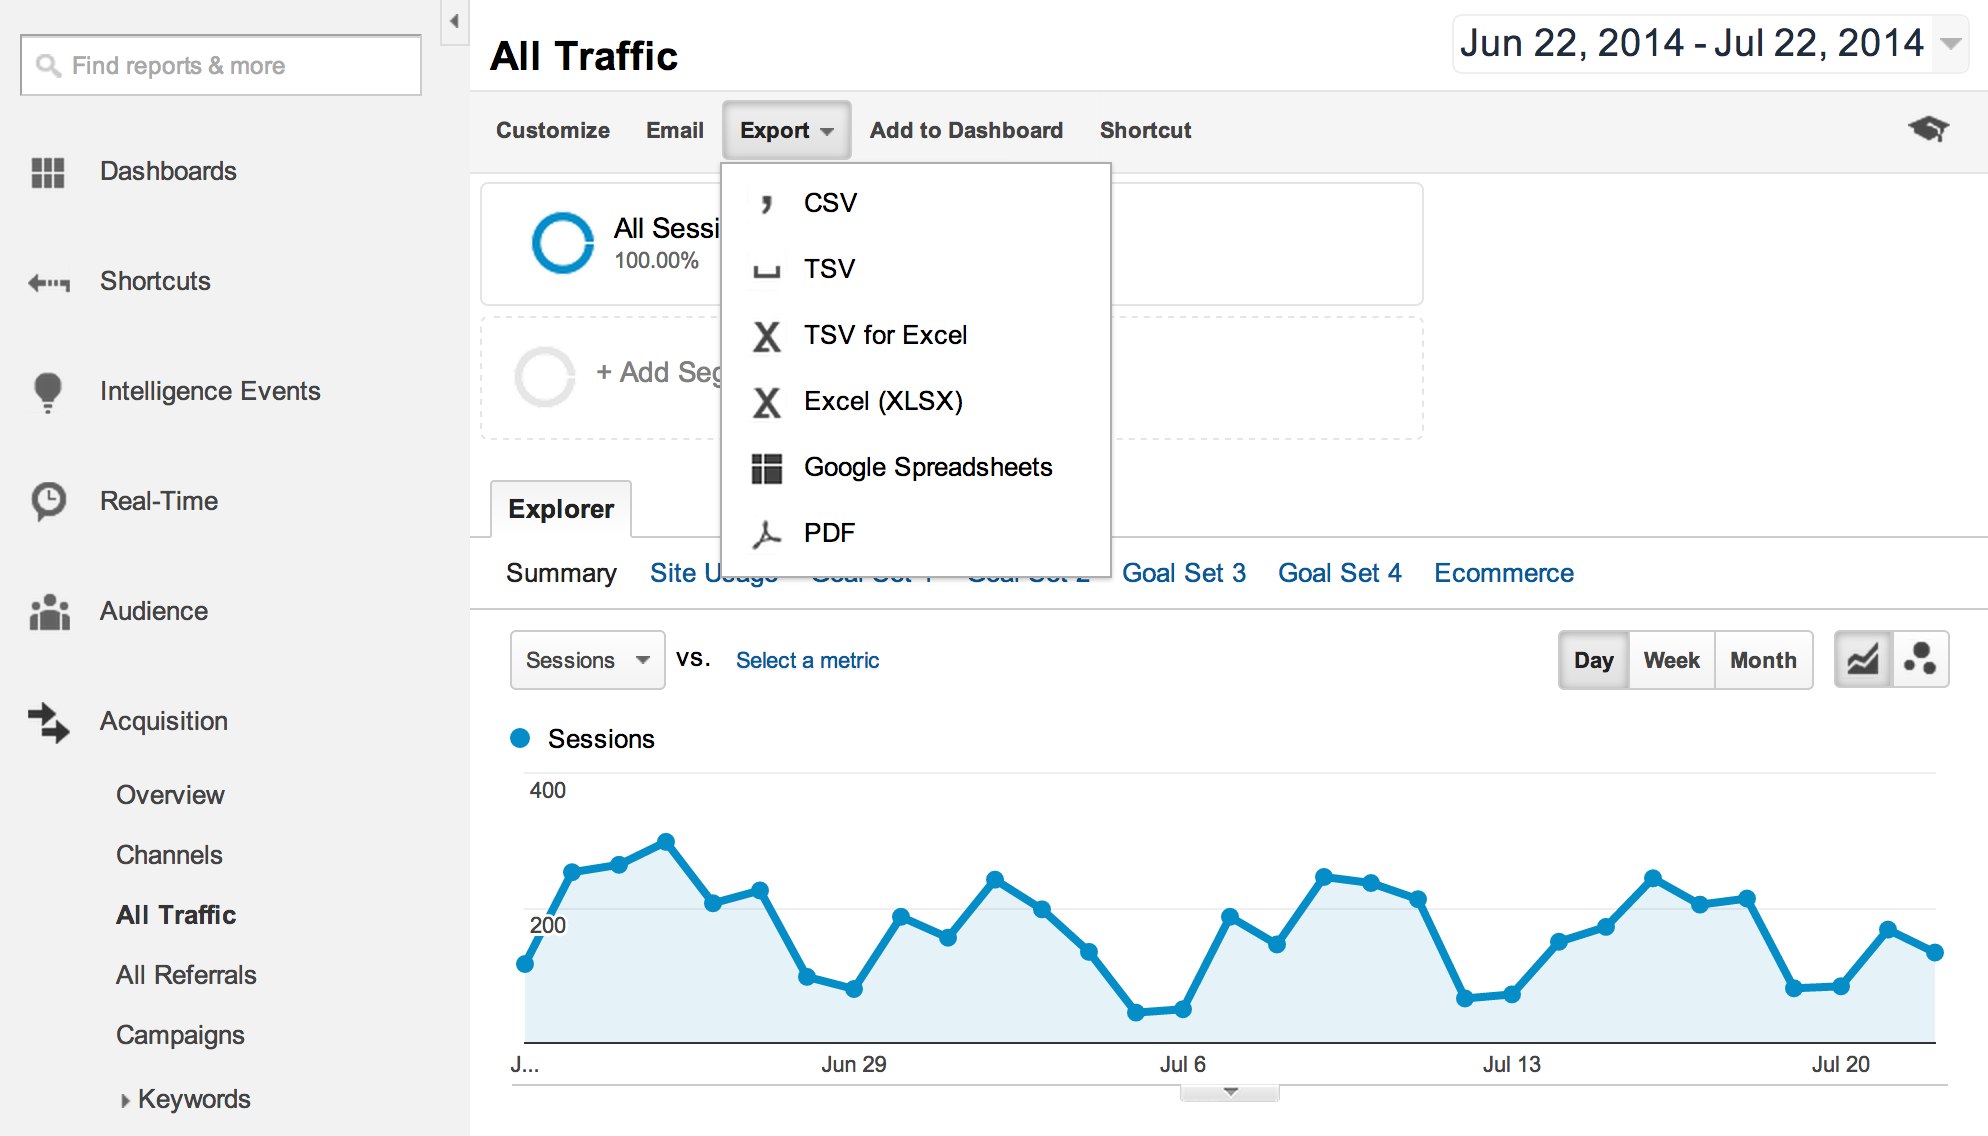
Task: Click the Acquisition arrows icon
Action: (x=48, y=721)
